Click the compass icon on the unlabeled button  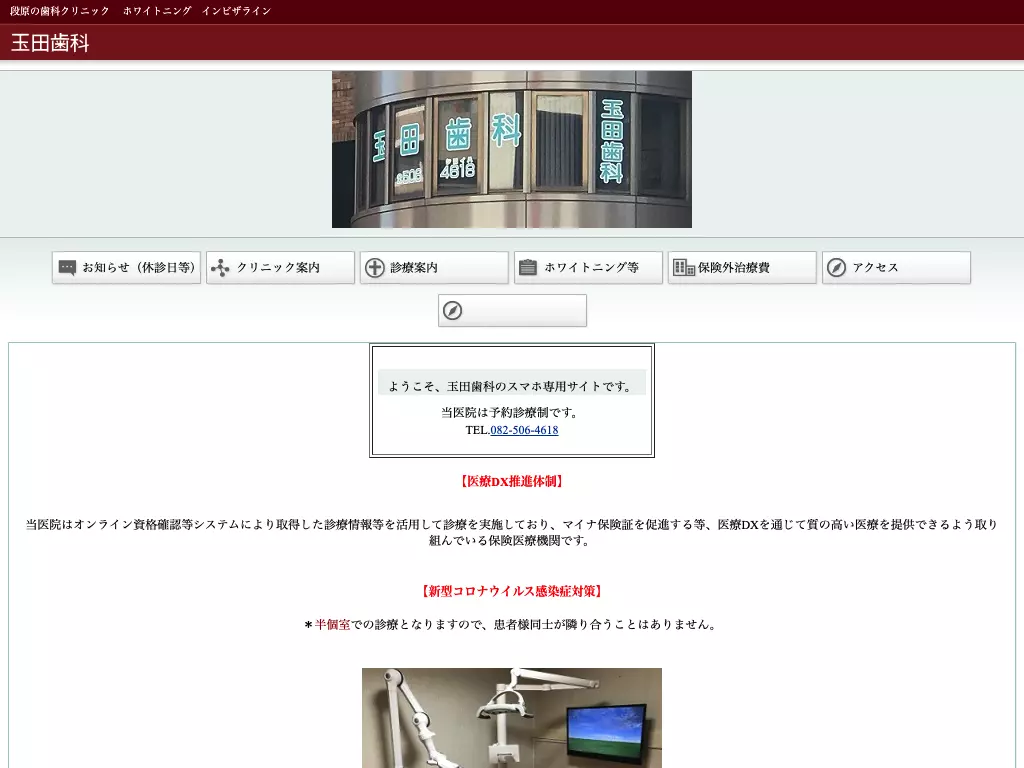[x=453, y=311]
